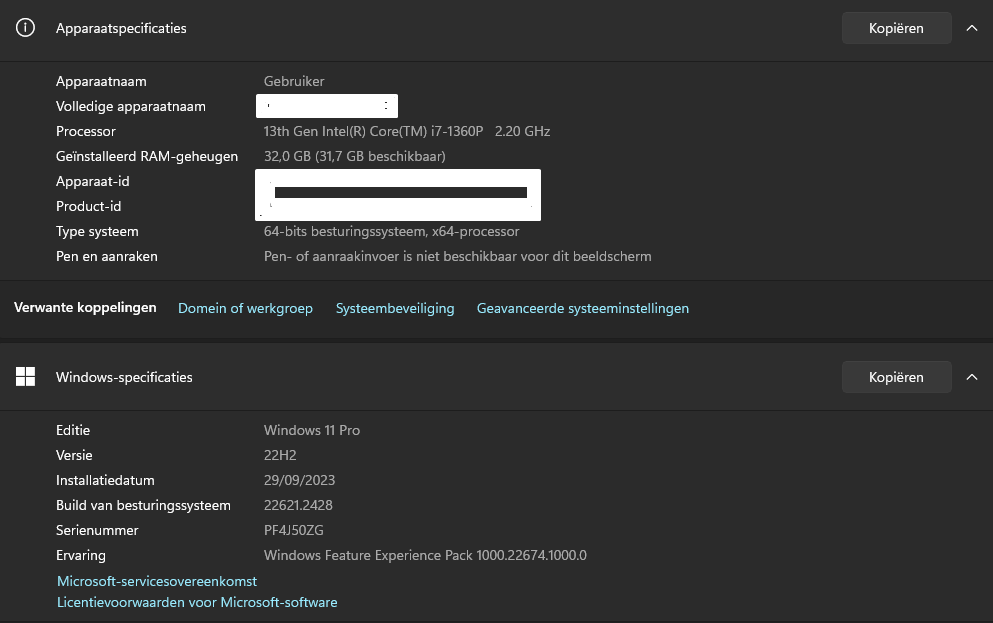
Task: Click the Windows-specificaties heading text
Action: click(x=124, y=377)
